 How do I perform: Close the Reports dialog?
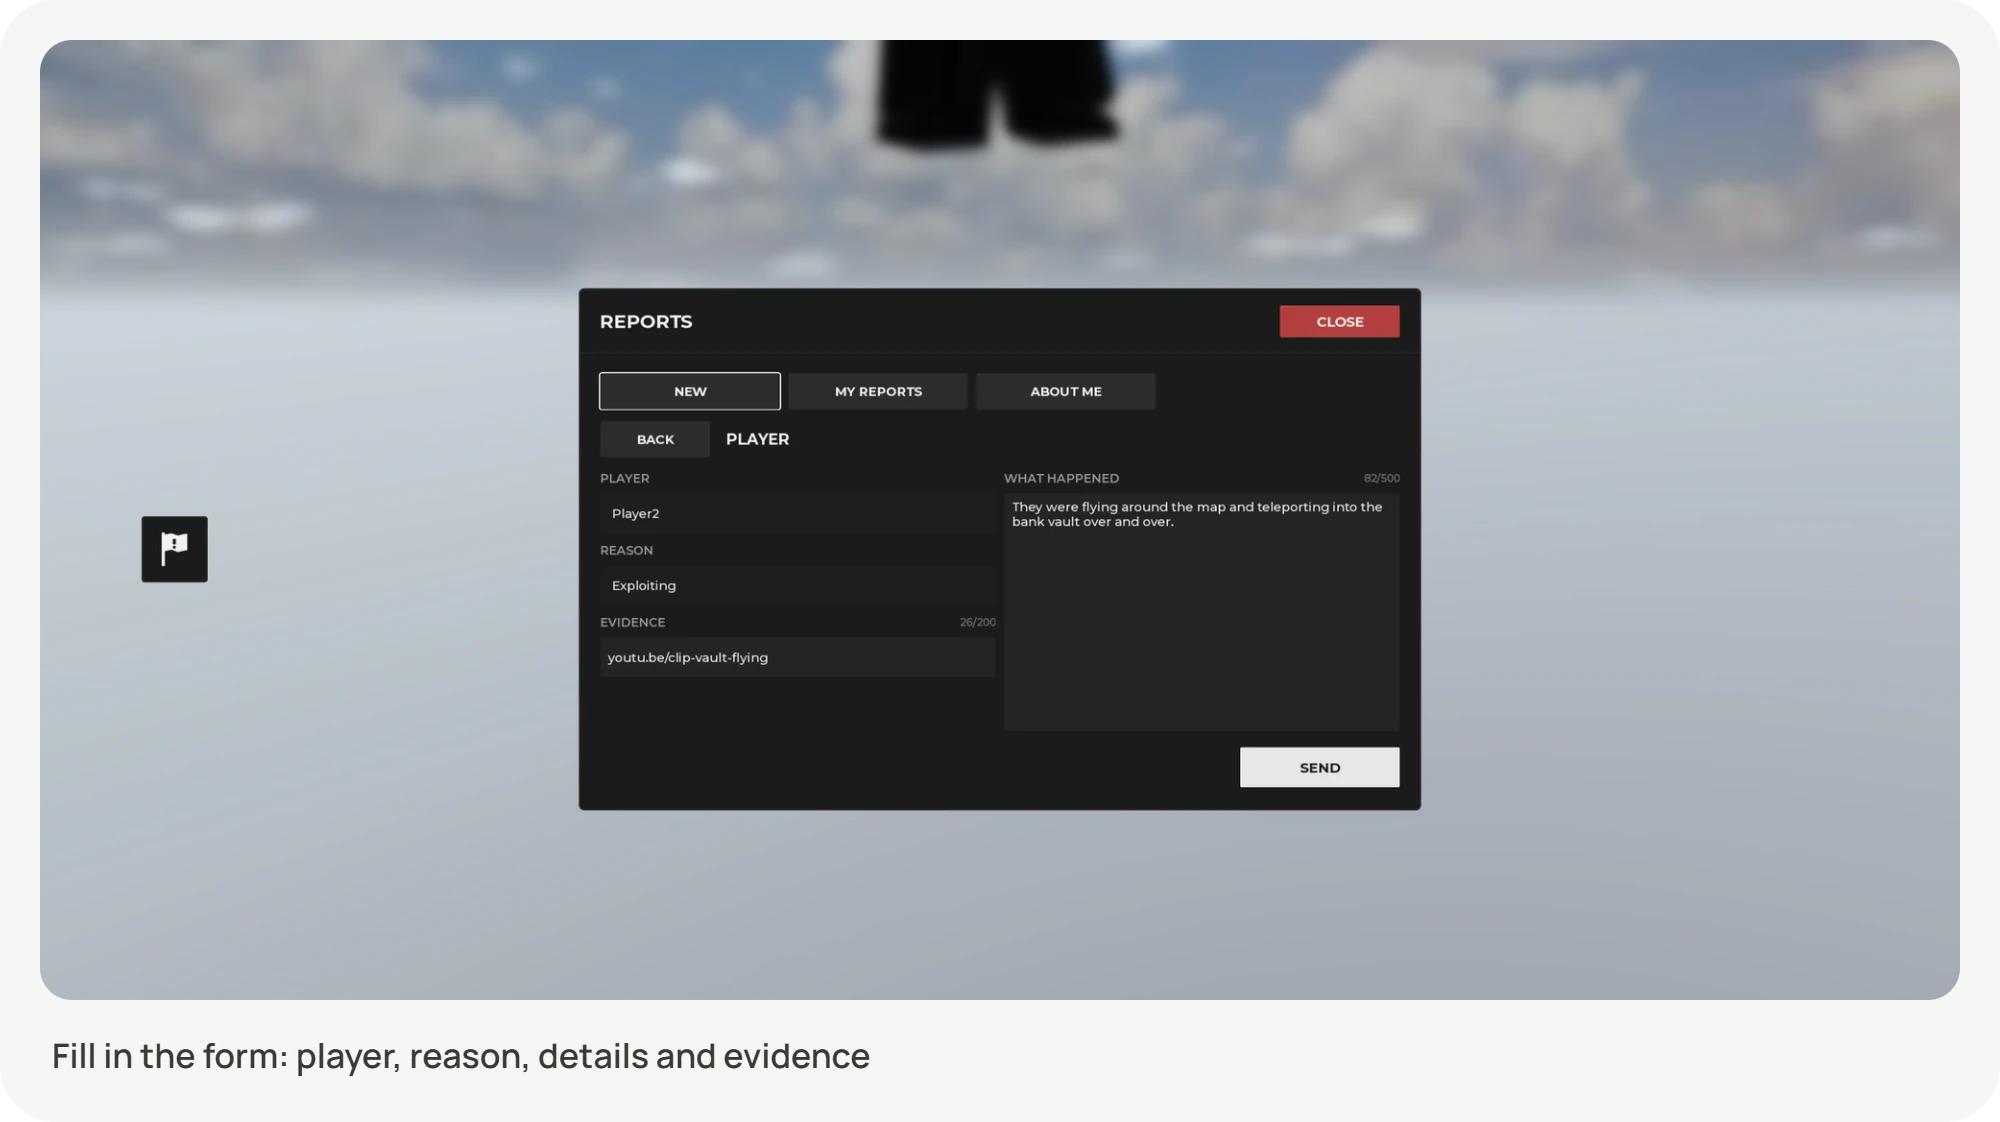(x=1339, y=321)
